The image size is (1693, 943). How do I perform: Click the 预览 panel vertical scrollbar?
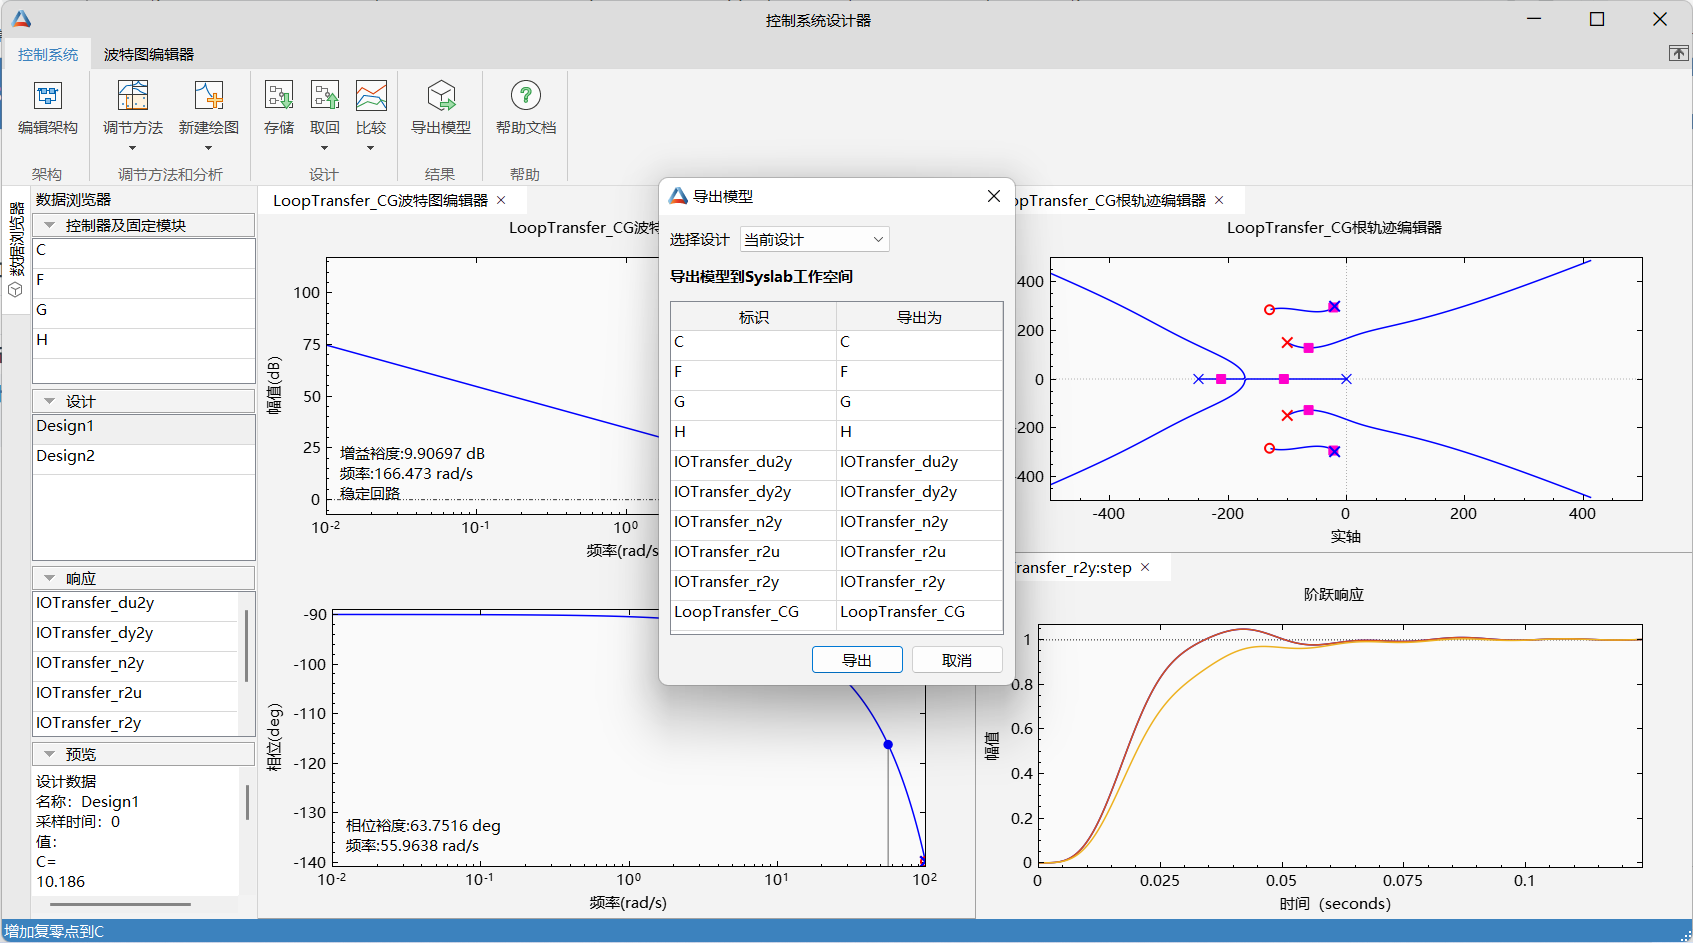pyautogui.click(x=246, y=803)
